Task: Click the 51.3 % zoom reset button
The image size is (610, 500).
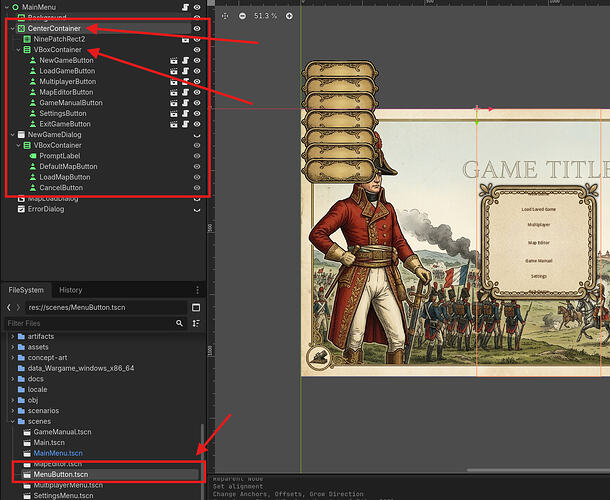Action: coord(266,16)
